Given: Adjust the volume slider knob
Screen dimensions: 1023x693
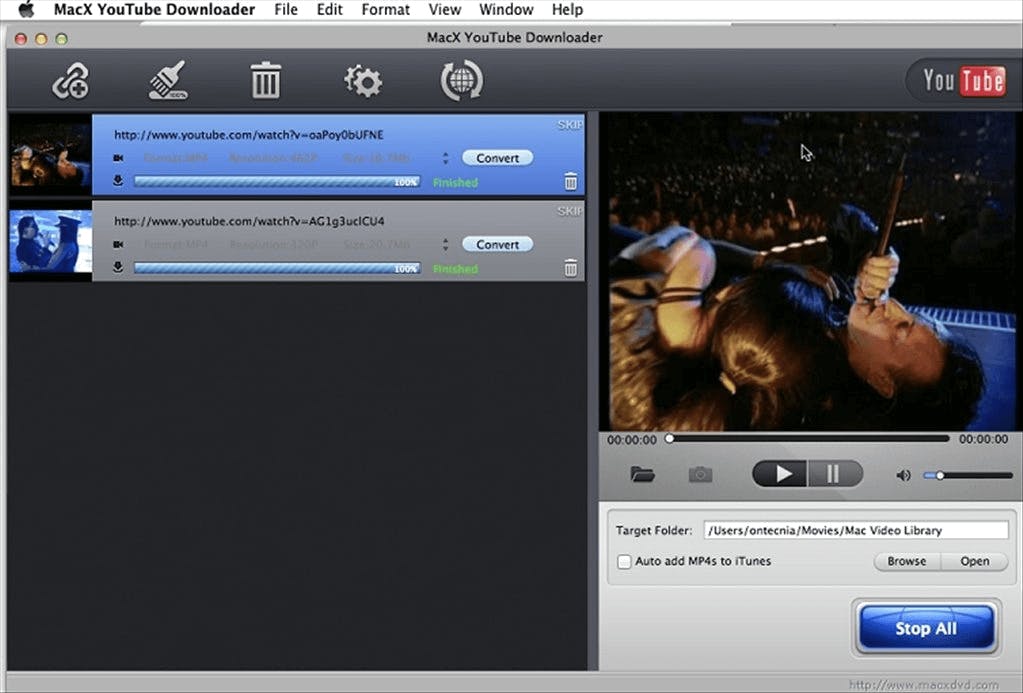Looking at the screenshot, I should tap(940, 476).
